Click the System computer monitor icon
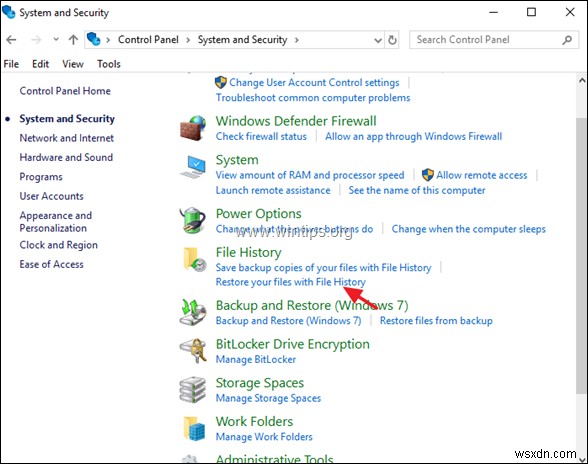 click(x=193, y=168)
